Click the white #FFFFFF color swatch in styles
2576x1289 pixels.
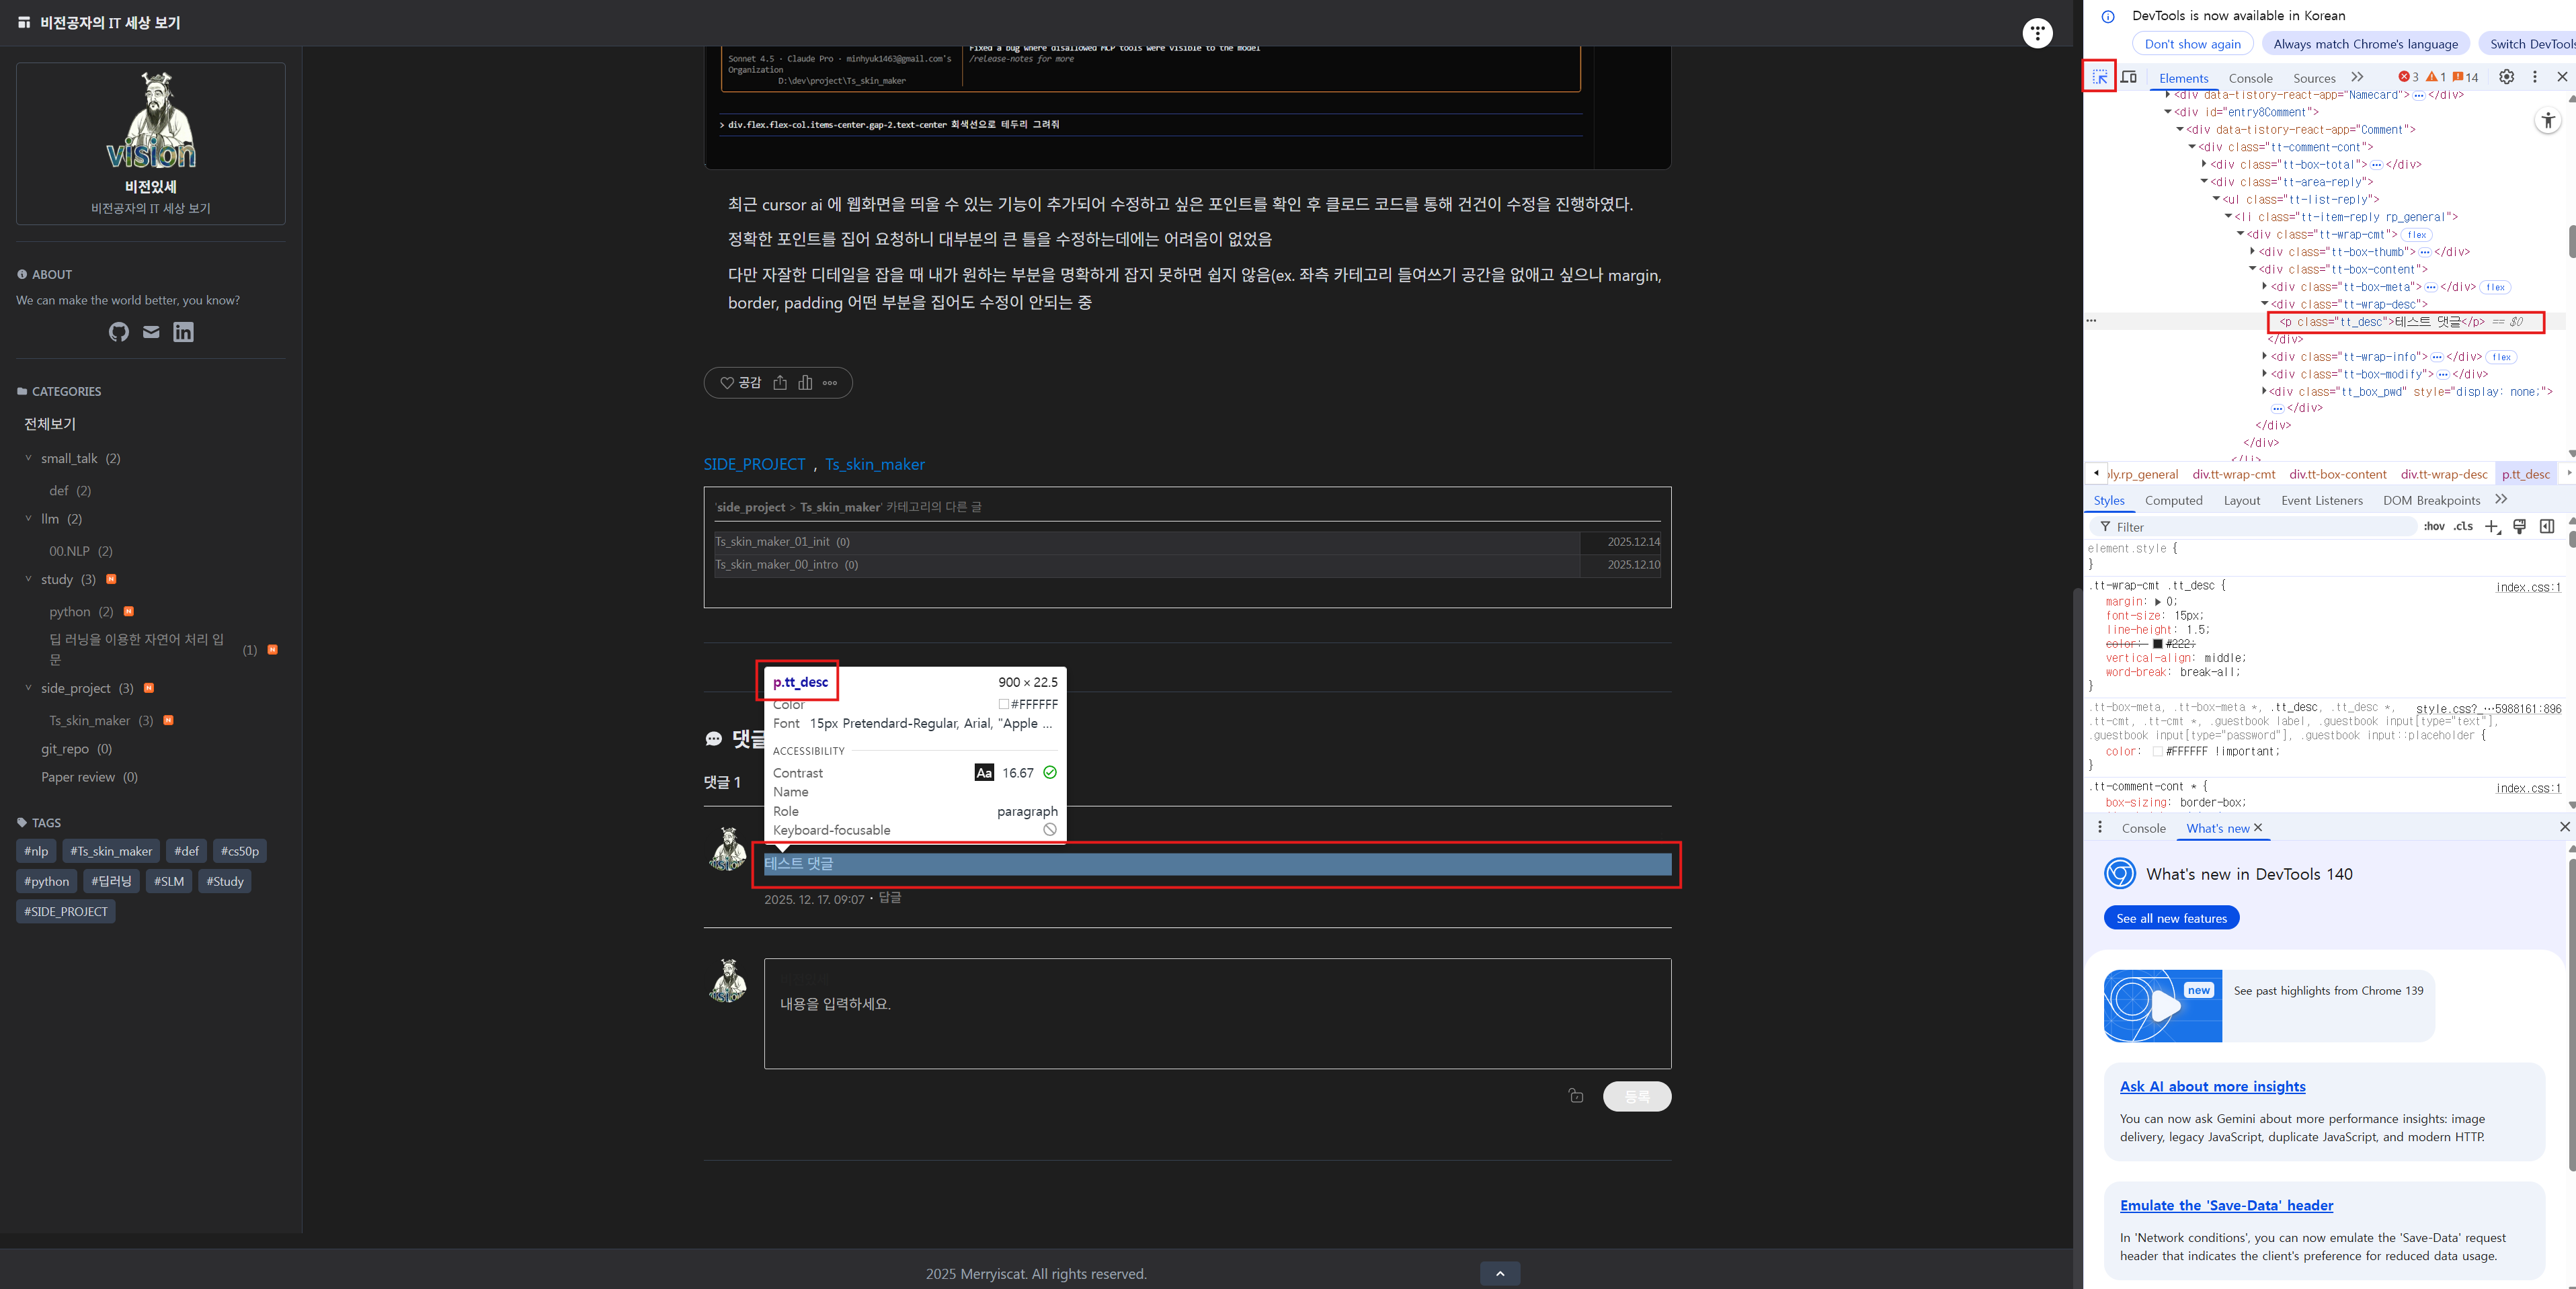pyautogui.click(x=2157, y=752)
